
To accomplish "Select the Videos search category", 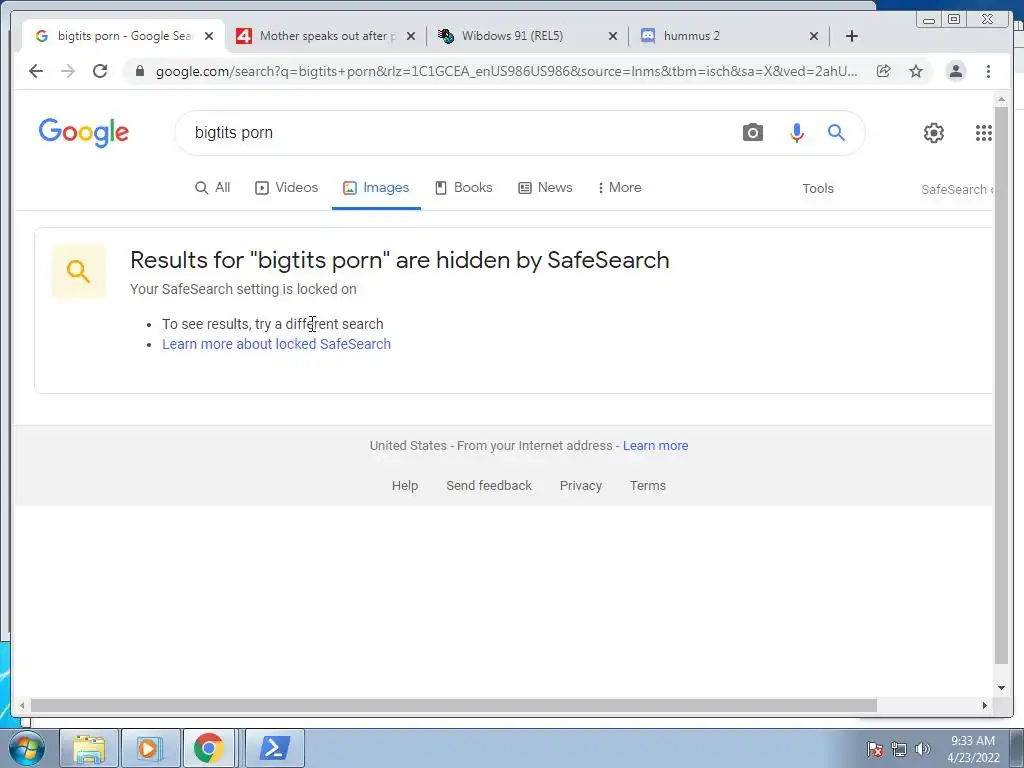I will click(287, 187).
